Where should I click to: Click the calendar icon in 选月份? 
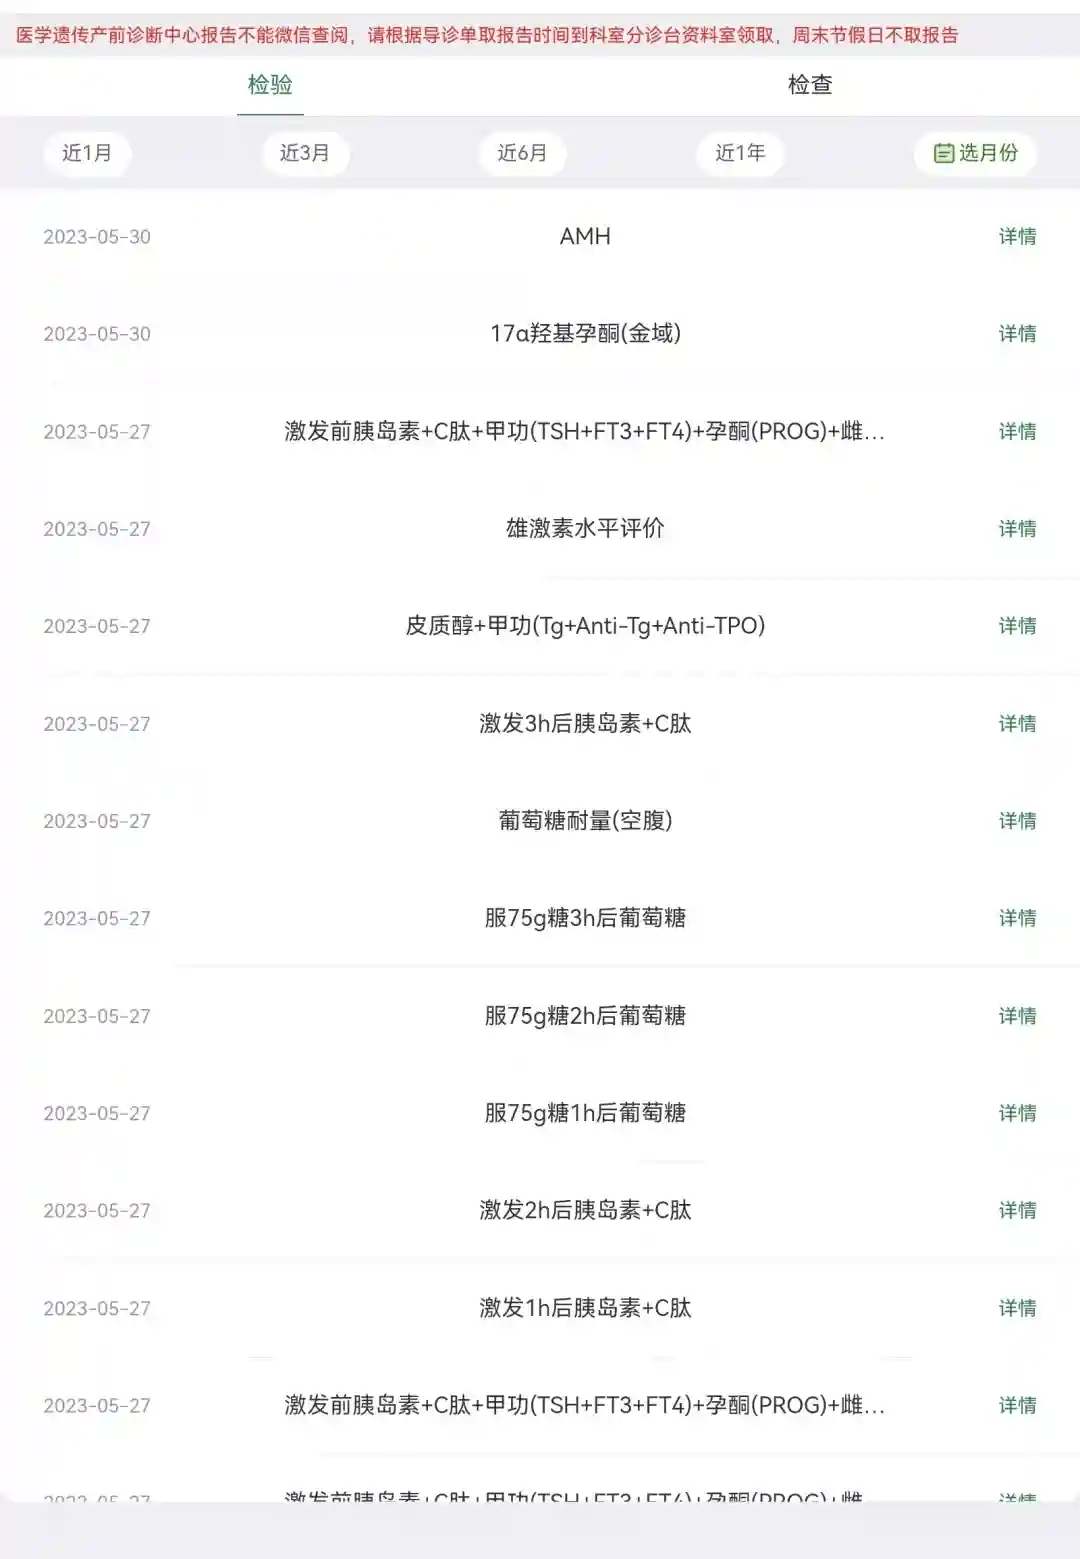tap(943, 153)
